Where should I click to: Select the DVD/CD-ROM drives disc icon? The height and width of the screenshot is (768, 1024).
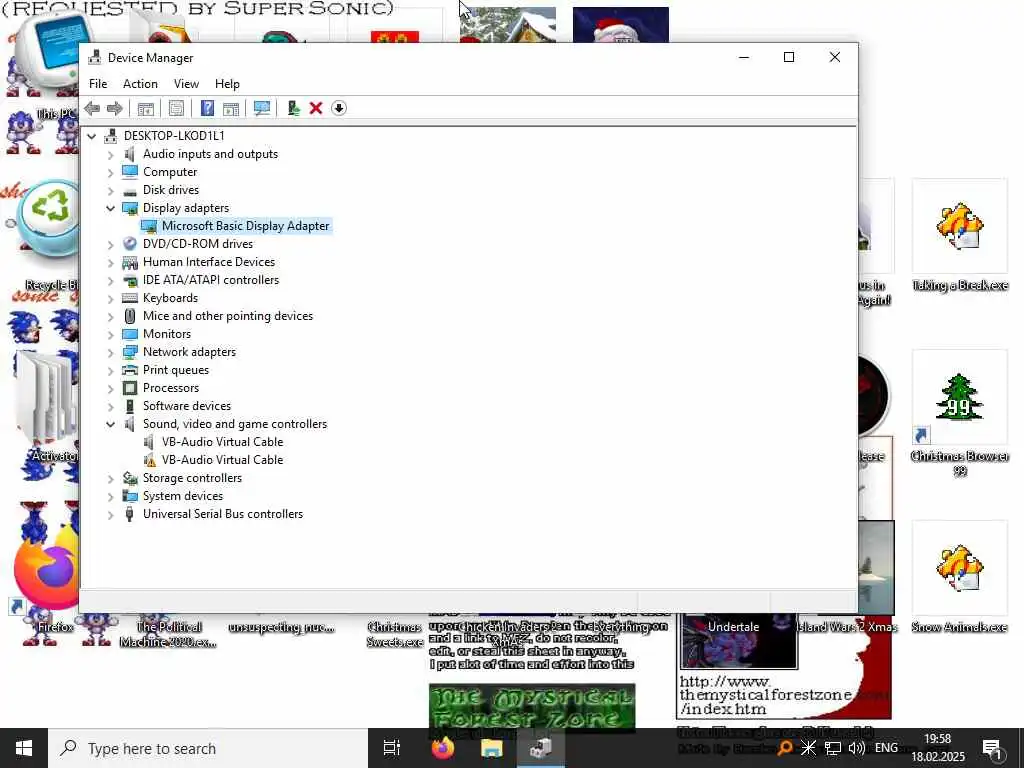point(130,244)
